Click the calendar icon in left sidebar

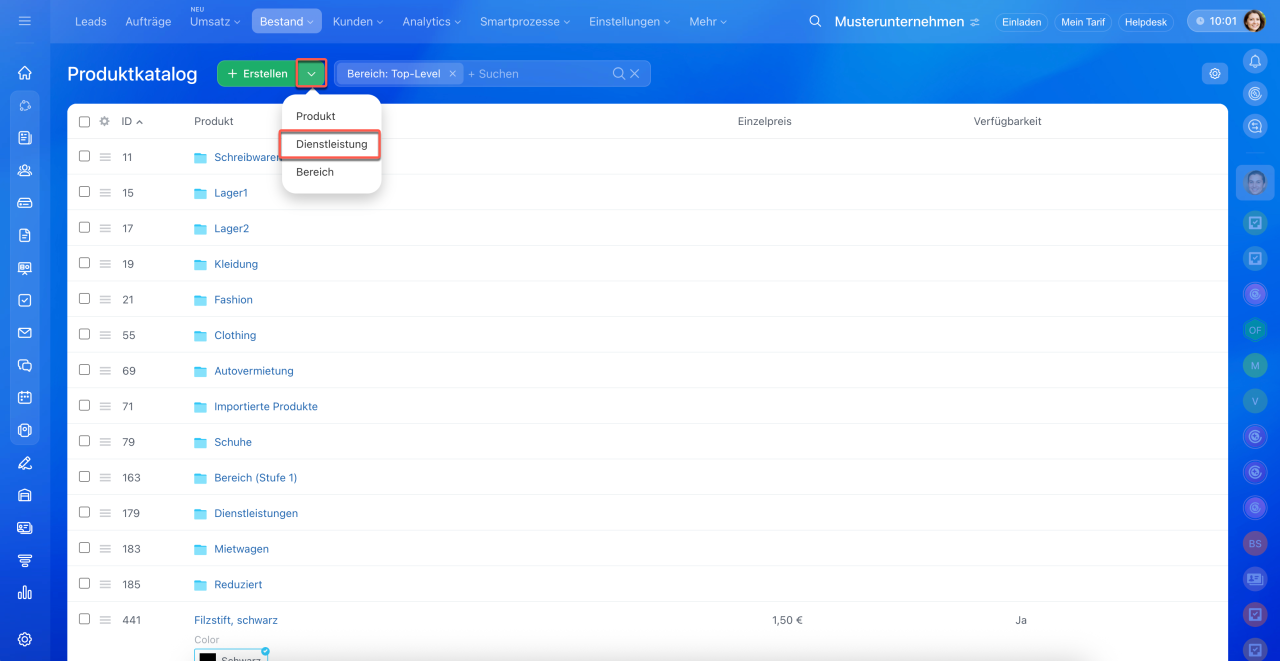coord(25,397)
